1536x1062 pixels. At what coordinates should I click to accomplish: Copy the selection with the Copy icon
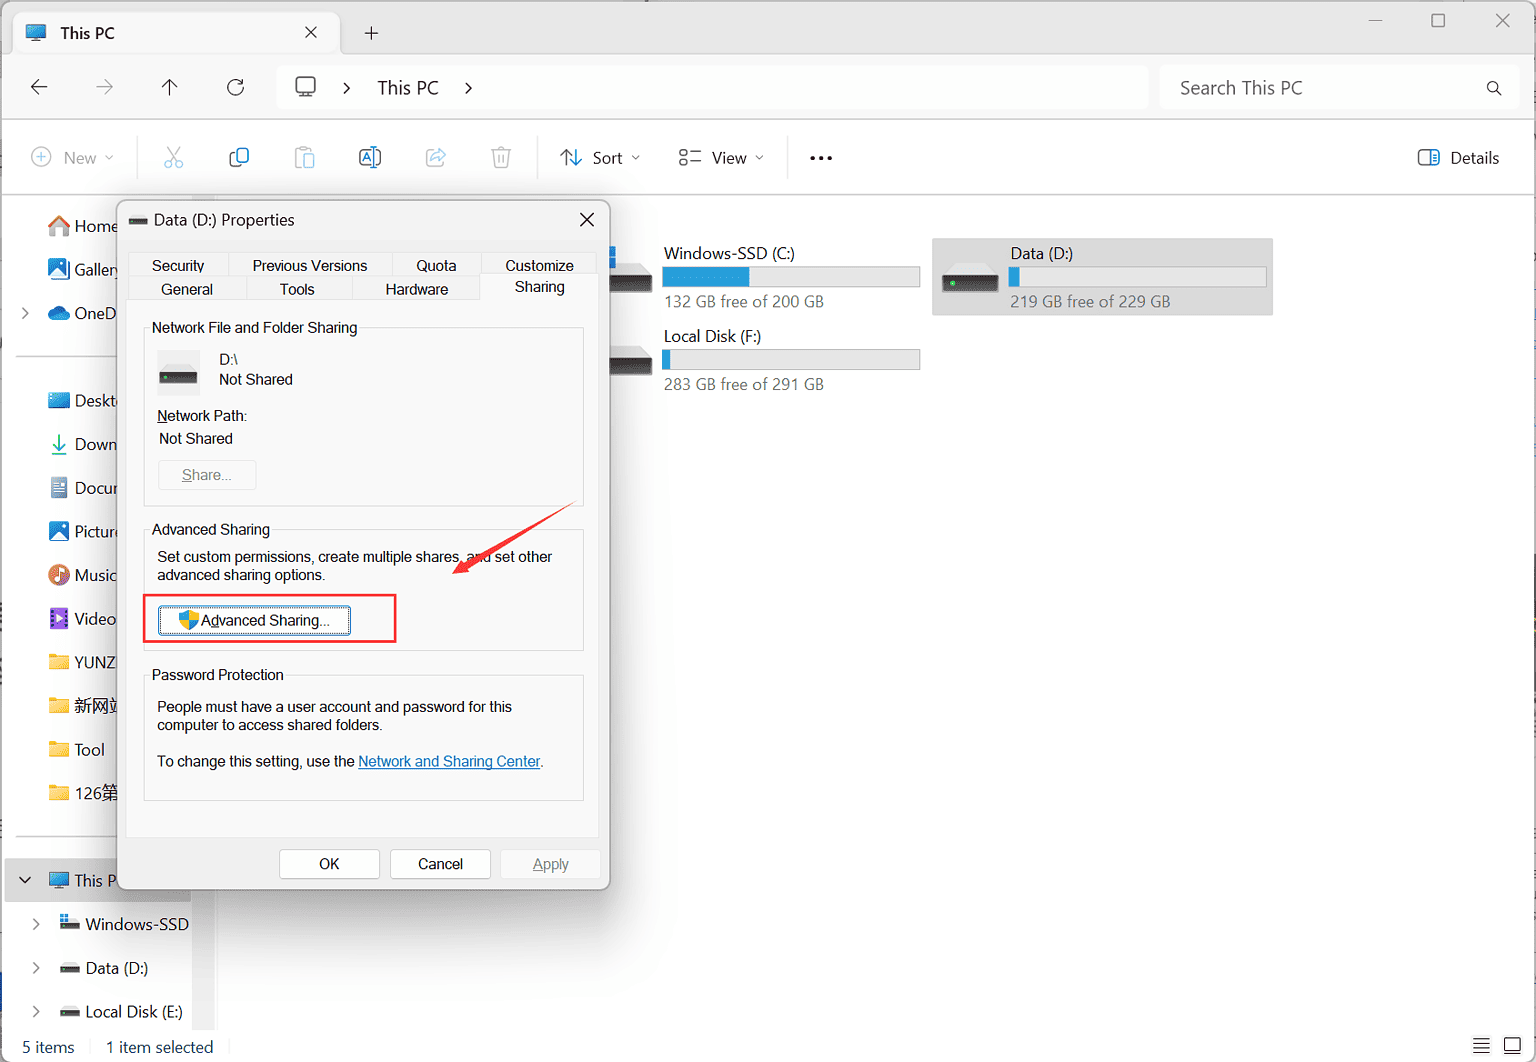pyautogui.click(x=239, y=157)
